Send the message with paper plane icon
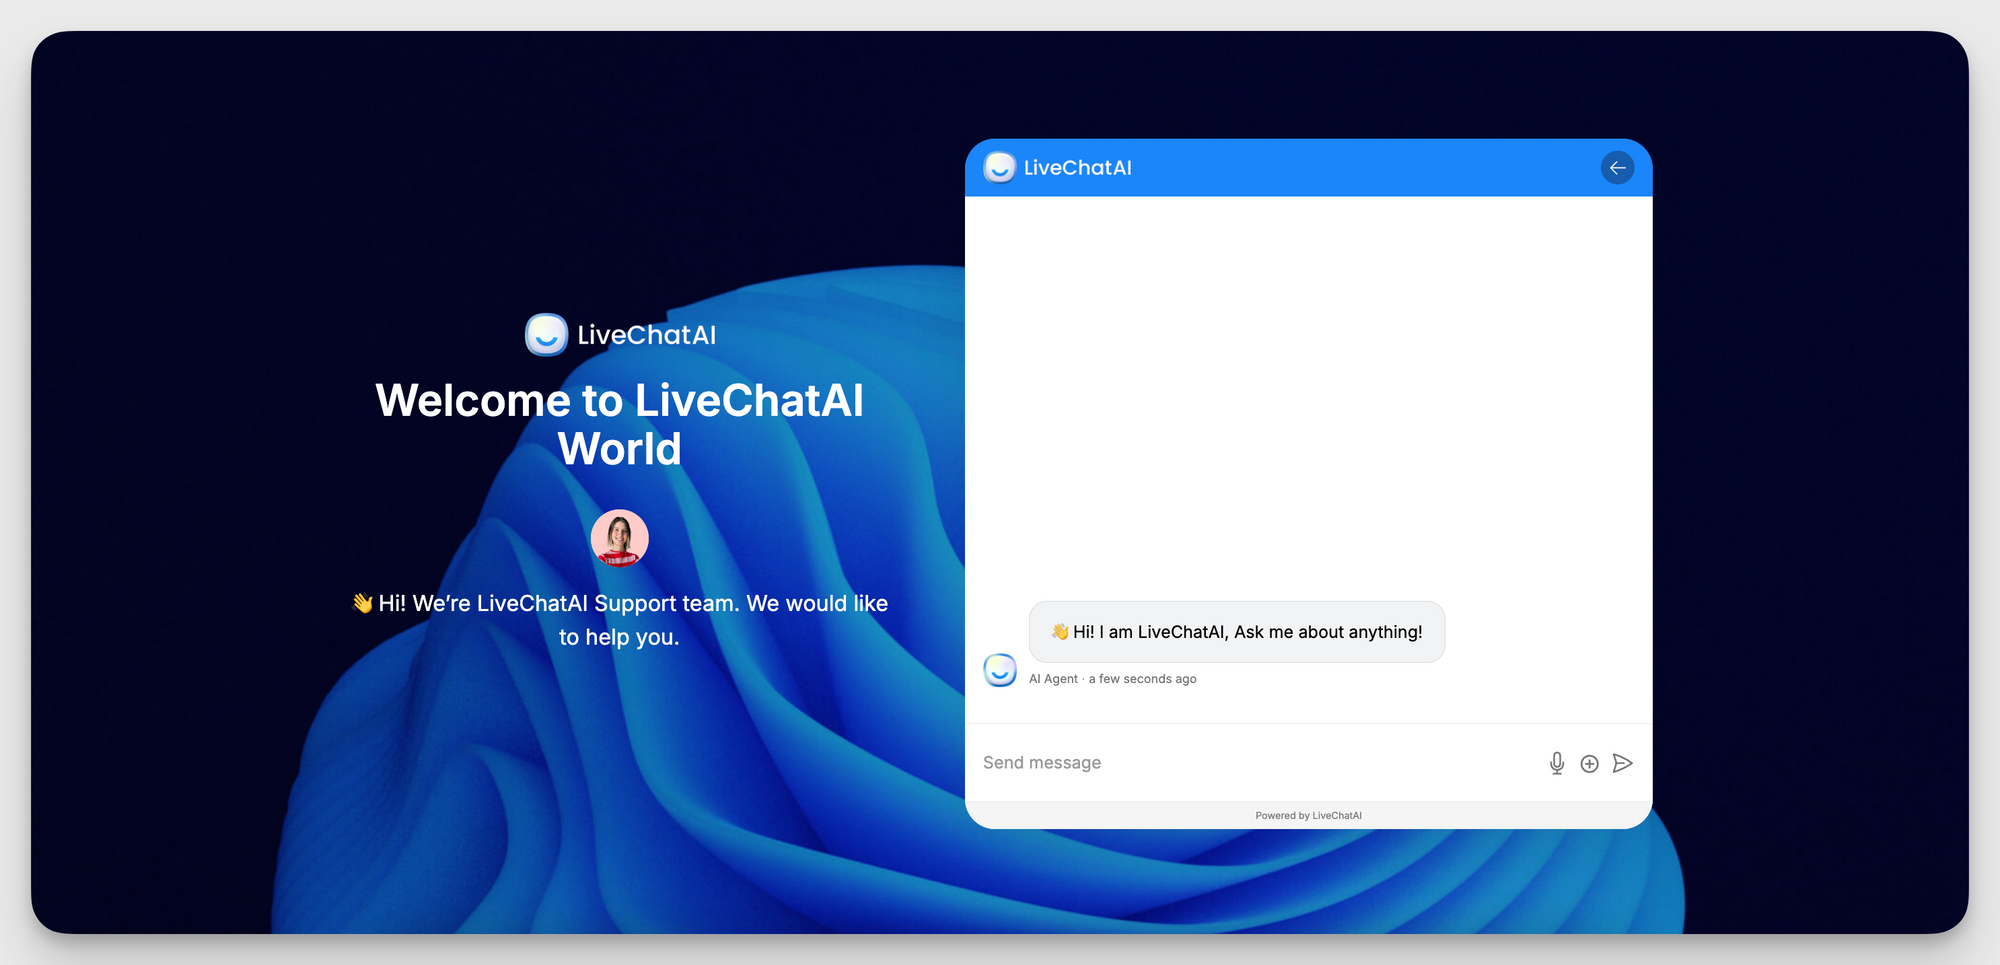The width and height of the screenshot is (2000, 965). click(x=1623, y=763)
